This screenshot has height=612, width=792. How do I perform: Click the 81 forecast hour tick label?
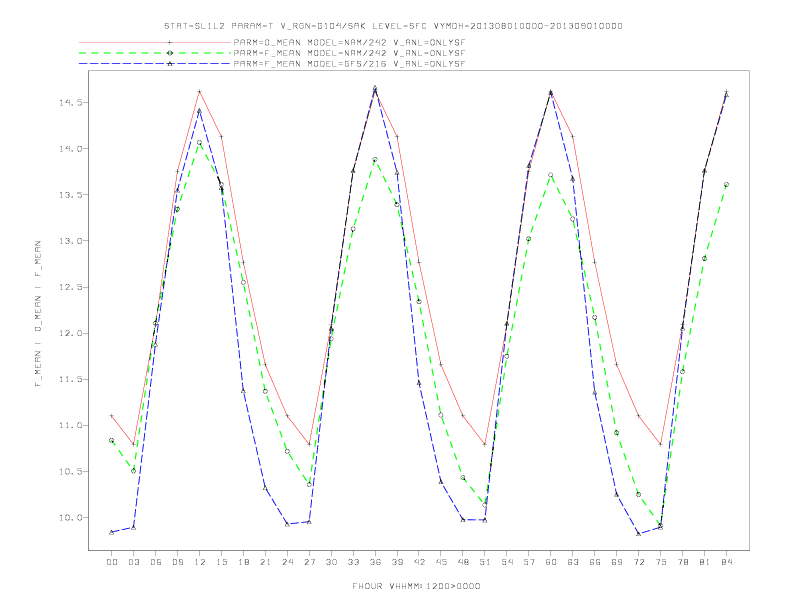click(705, 562)
